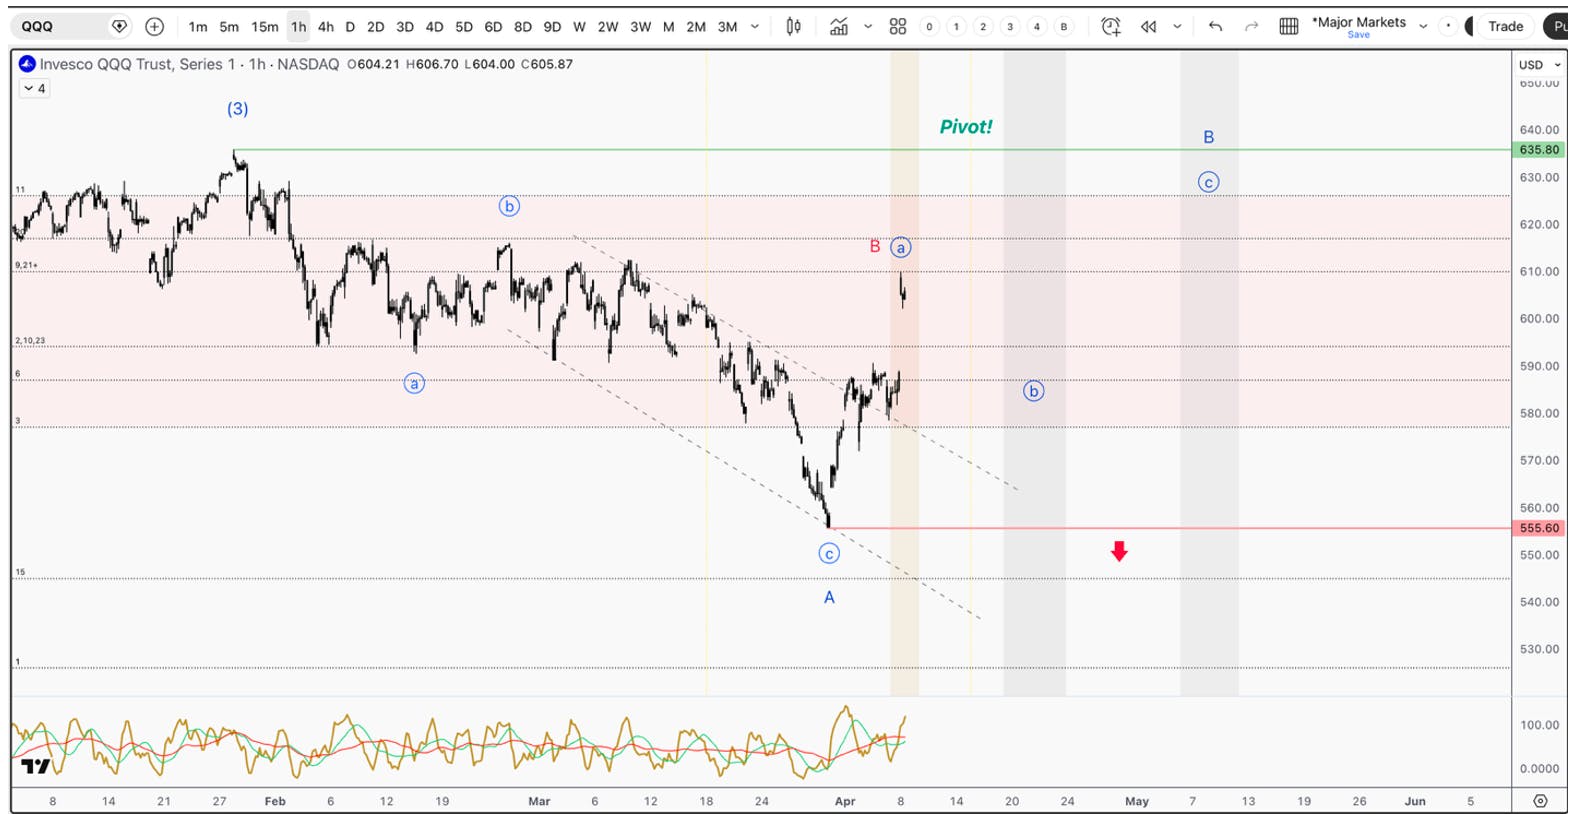Open the Major Markets layout dropdown chevron
This screenshot has height=824, width=1574.
pos(1423,27)
